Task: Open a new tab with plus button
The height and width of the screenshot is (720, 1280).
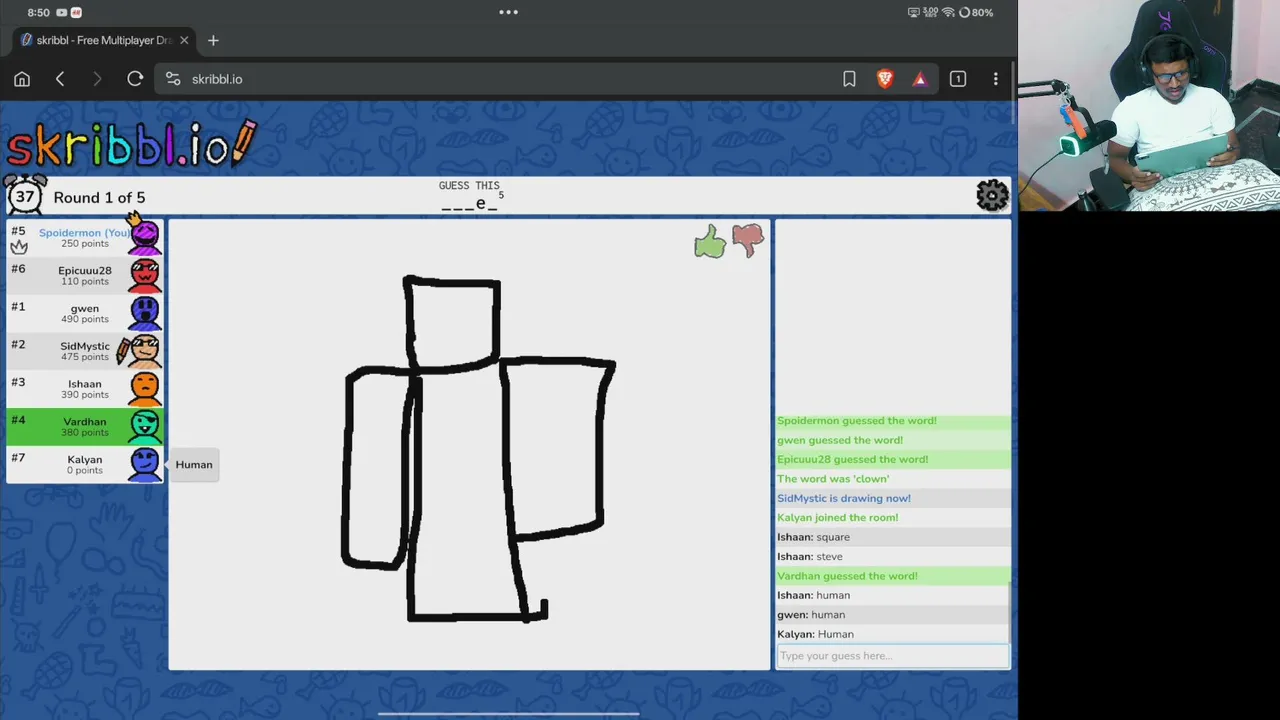Action: (213, 40)
